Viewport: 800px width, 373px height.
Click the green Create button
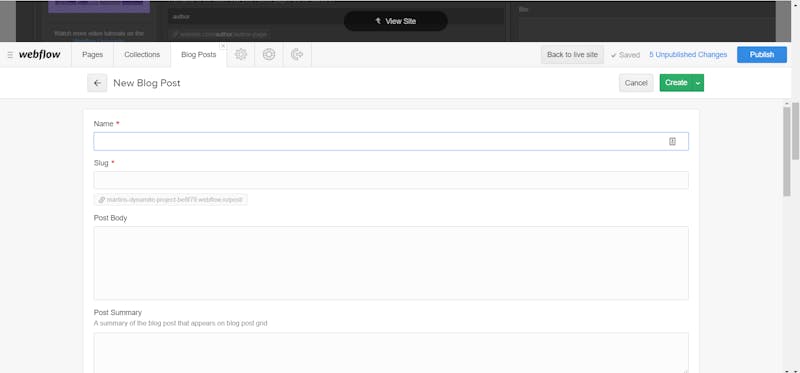[676, 83]
